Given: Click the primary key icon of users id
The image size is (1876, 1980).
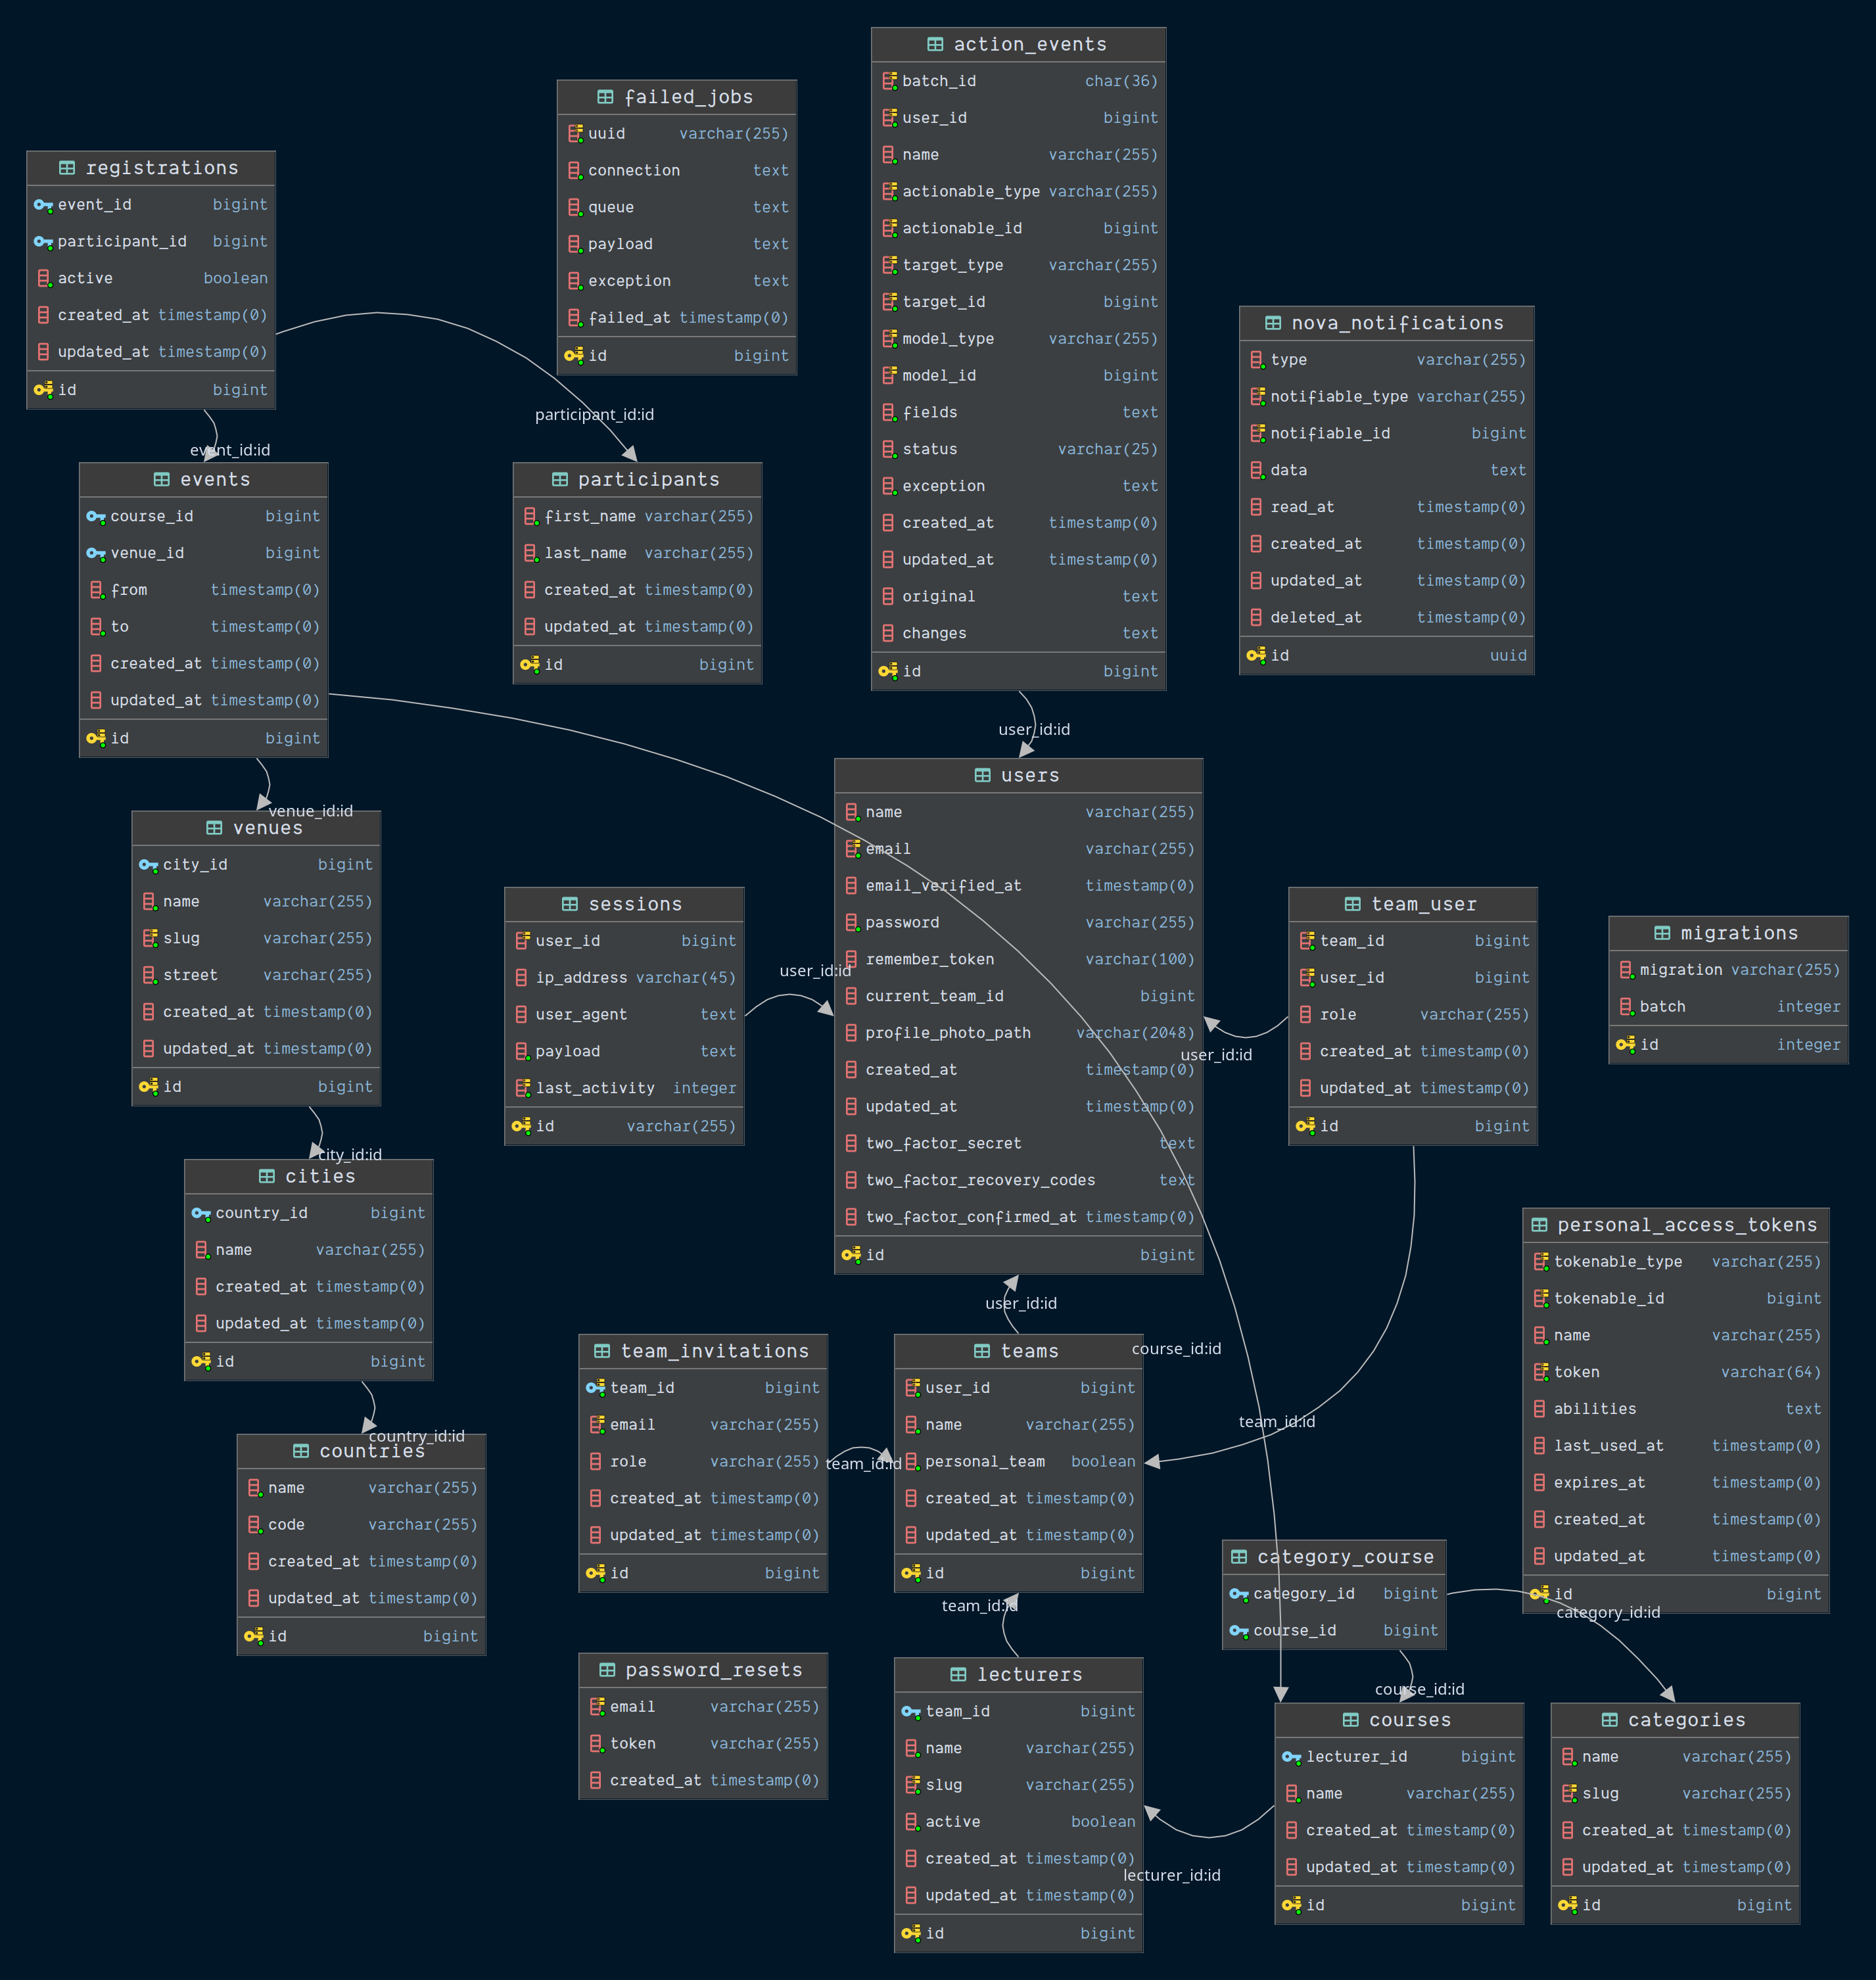Looking at the screenshot, I should 851,1254.
